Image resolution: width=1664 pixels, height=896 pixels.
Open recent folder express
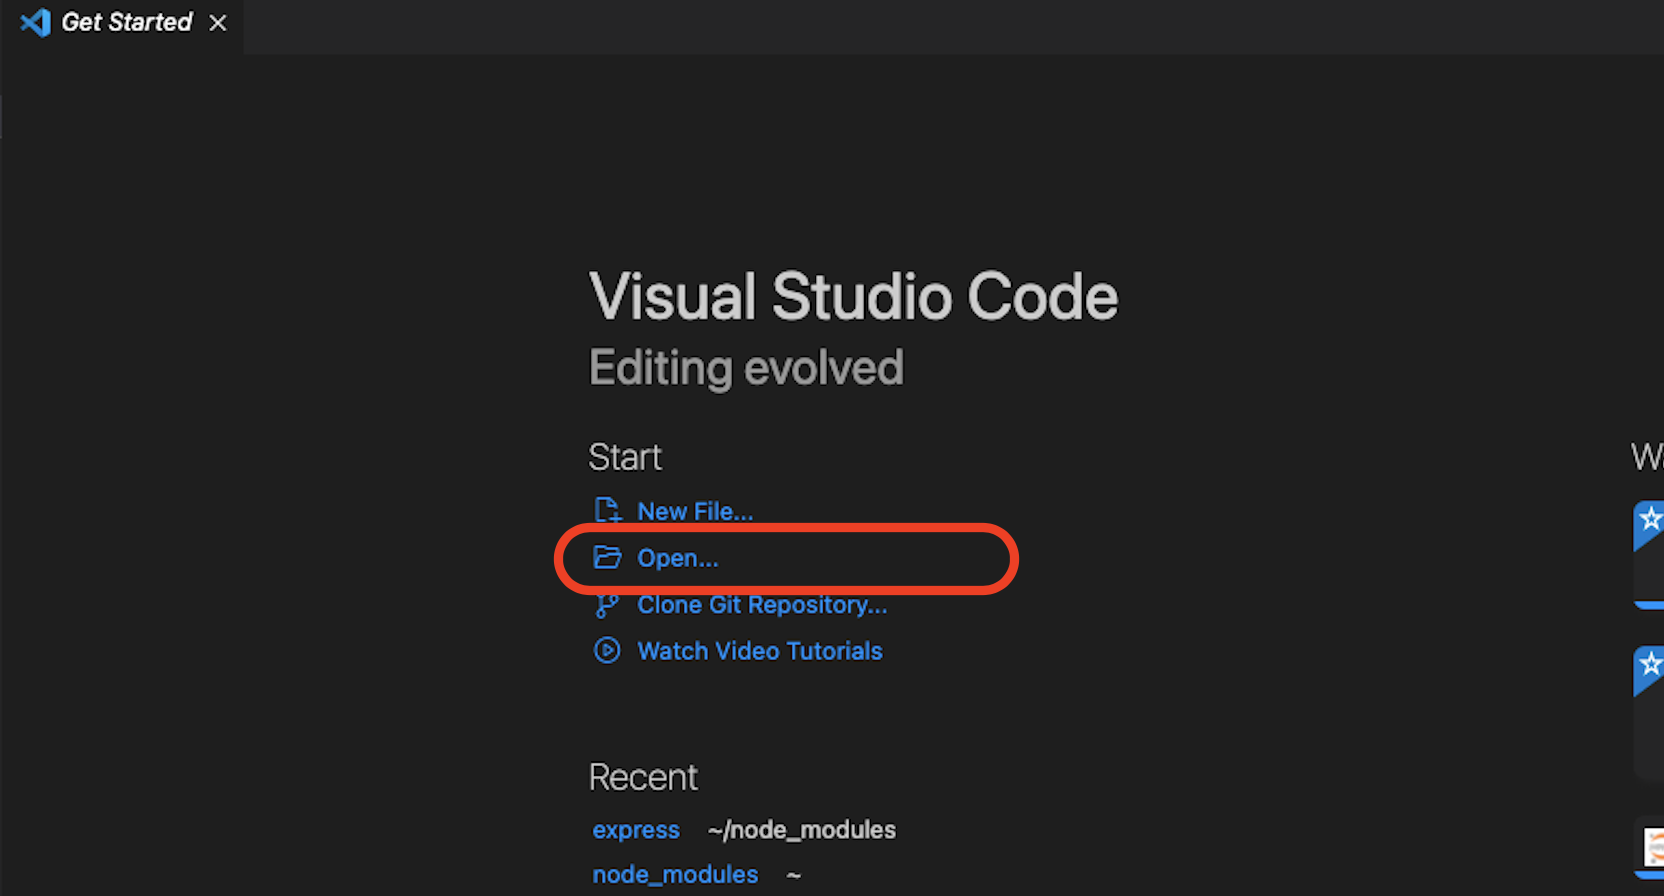point(636,830)
